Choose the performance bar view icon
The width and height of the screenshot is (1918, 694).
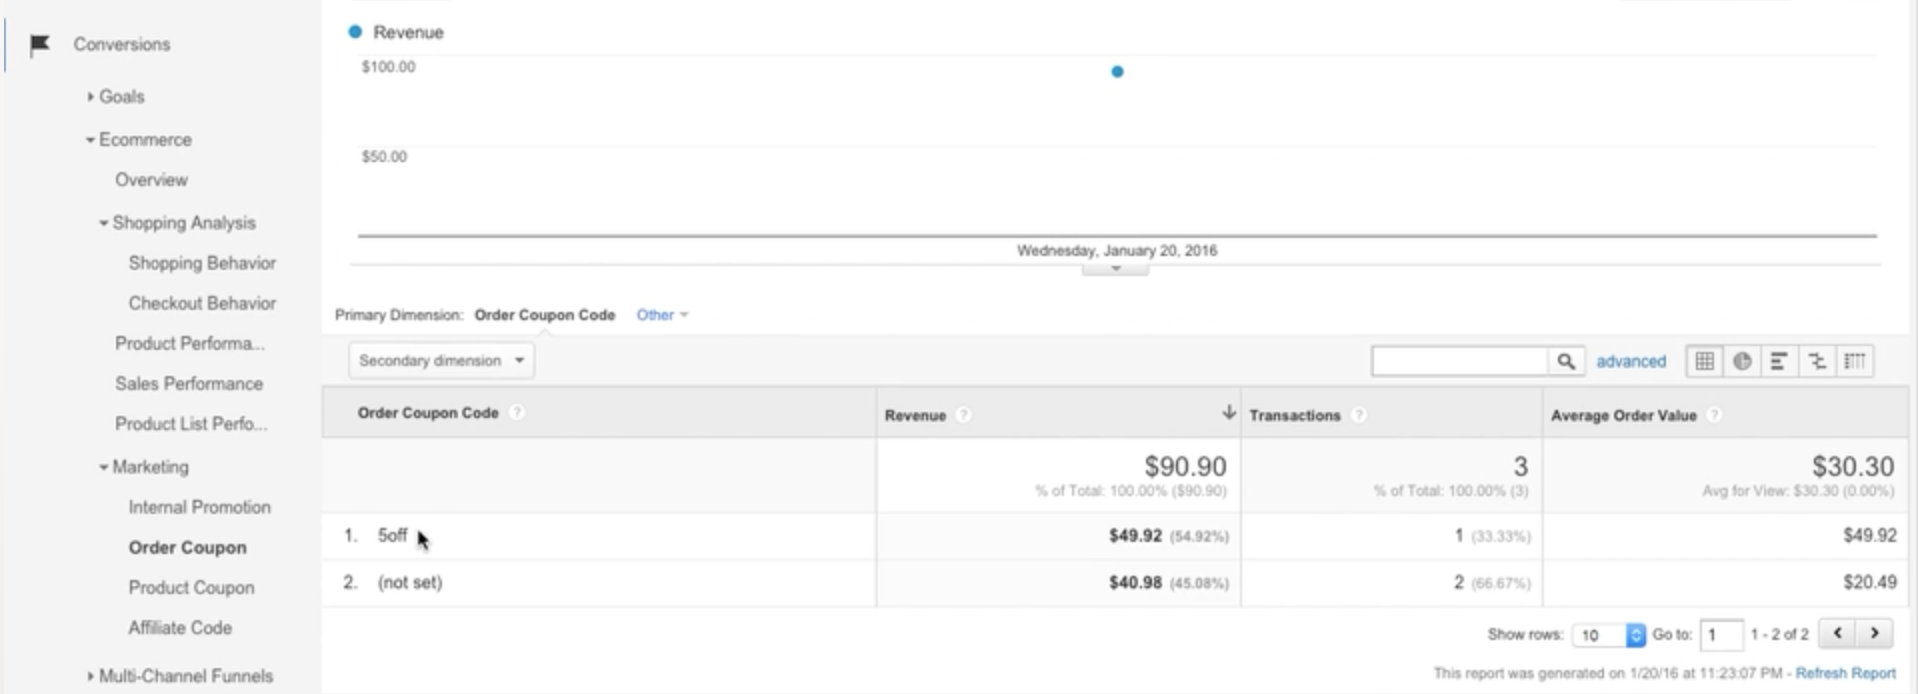[1779, 361]
